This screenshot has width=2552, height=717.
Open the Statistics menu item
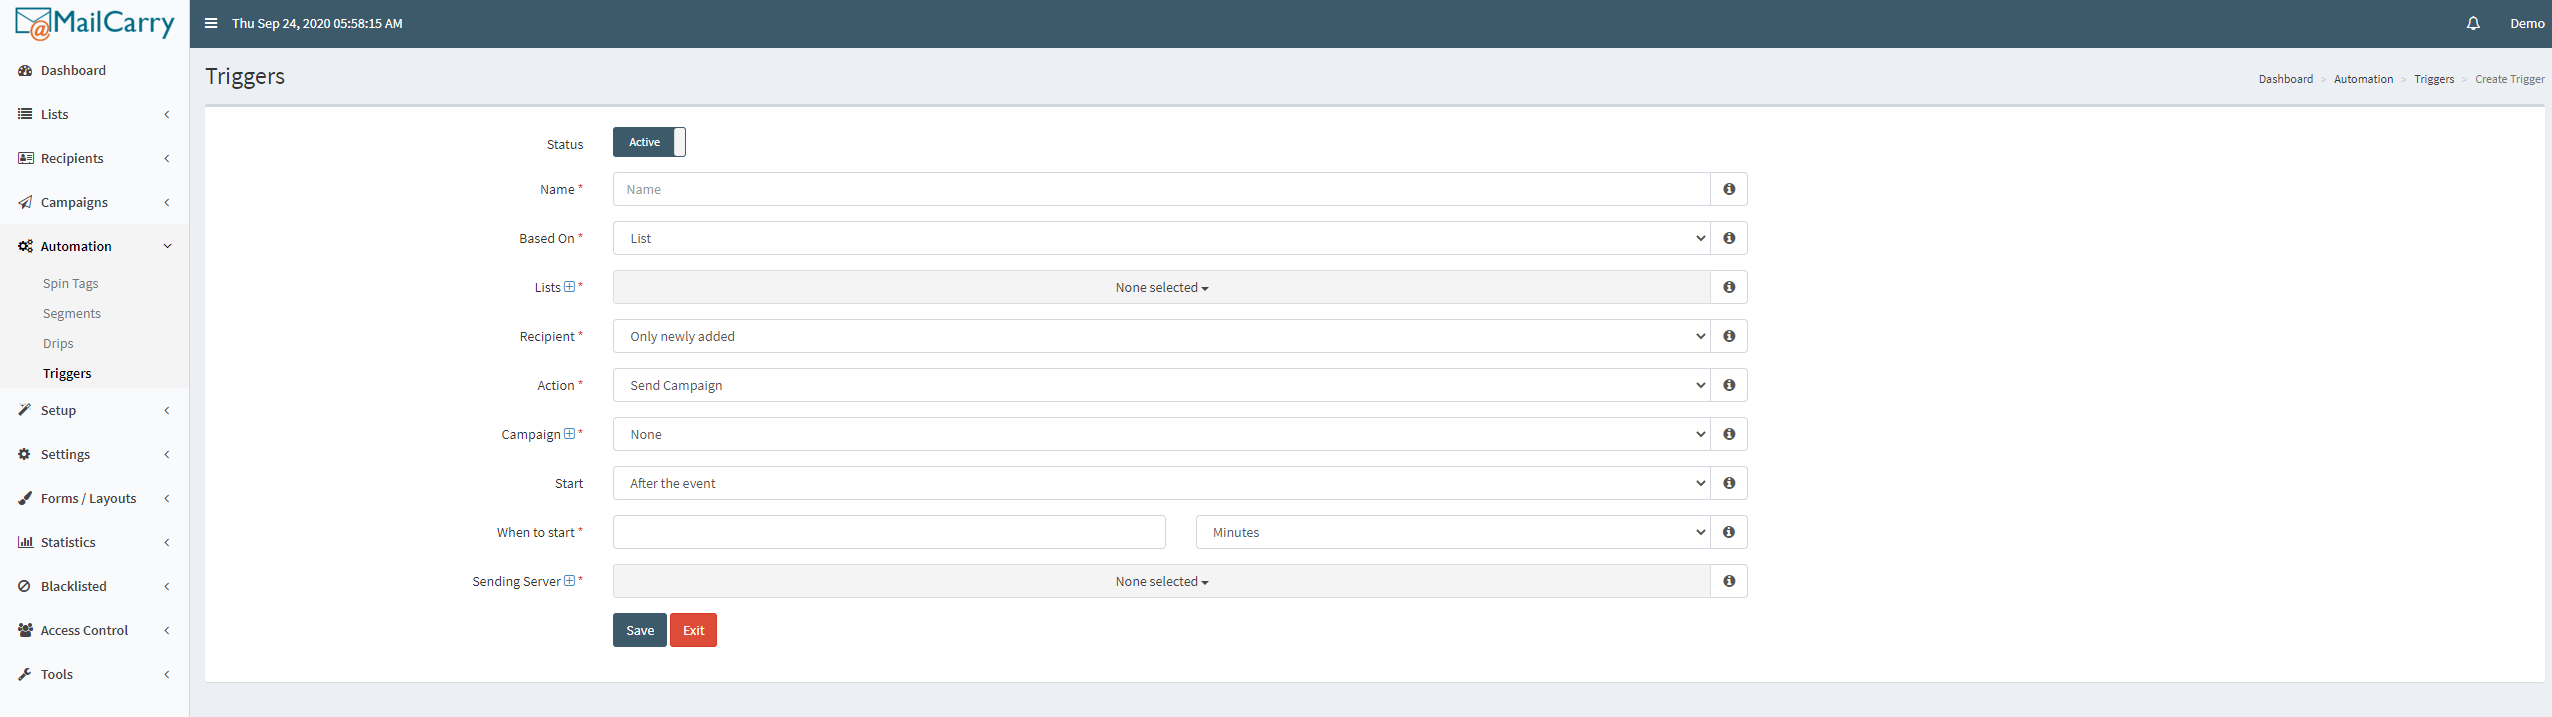(x=94, y=542)
